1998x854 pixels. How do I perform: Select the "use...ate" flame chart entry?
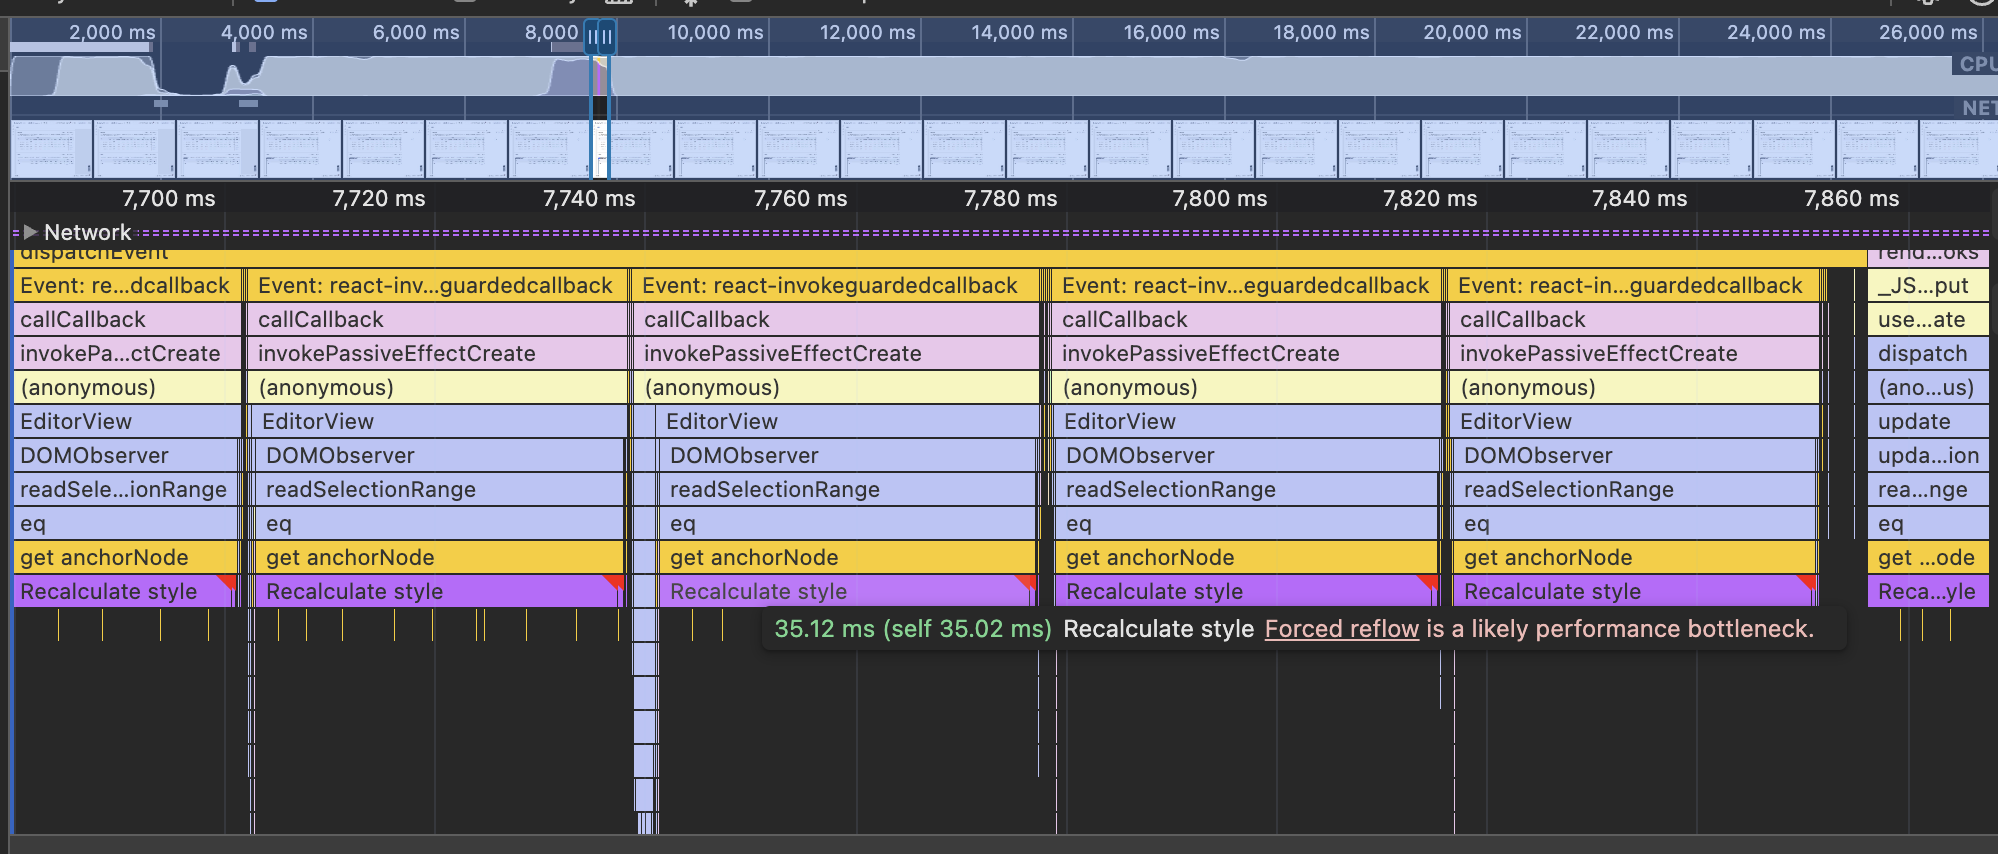(1926, 320)
